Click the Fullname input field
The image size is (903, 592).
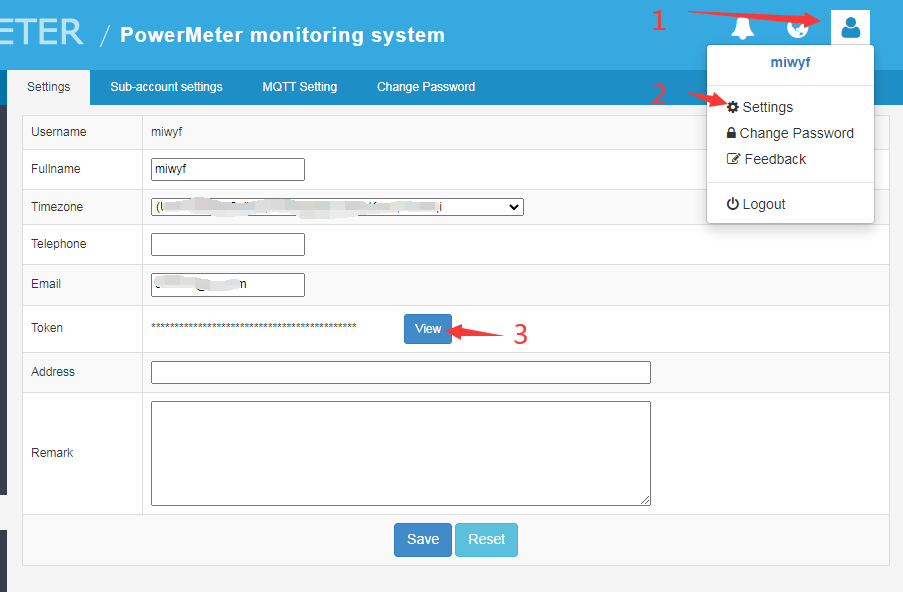(227, 169)
